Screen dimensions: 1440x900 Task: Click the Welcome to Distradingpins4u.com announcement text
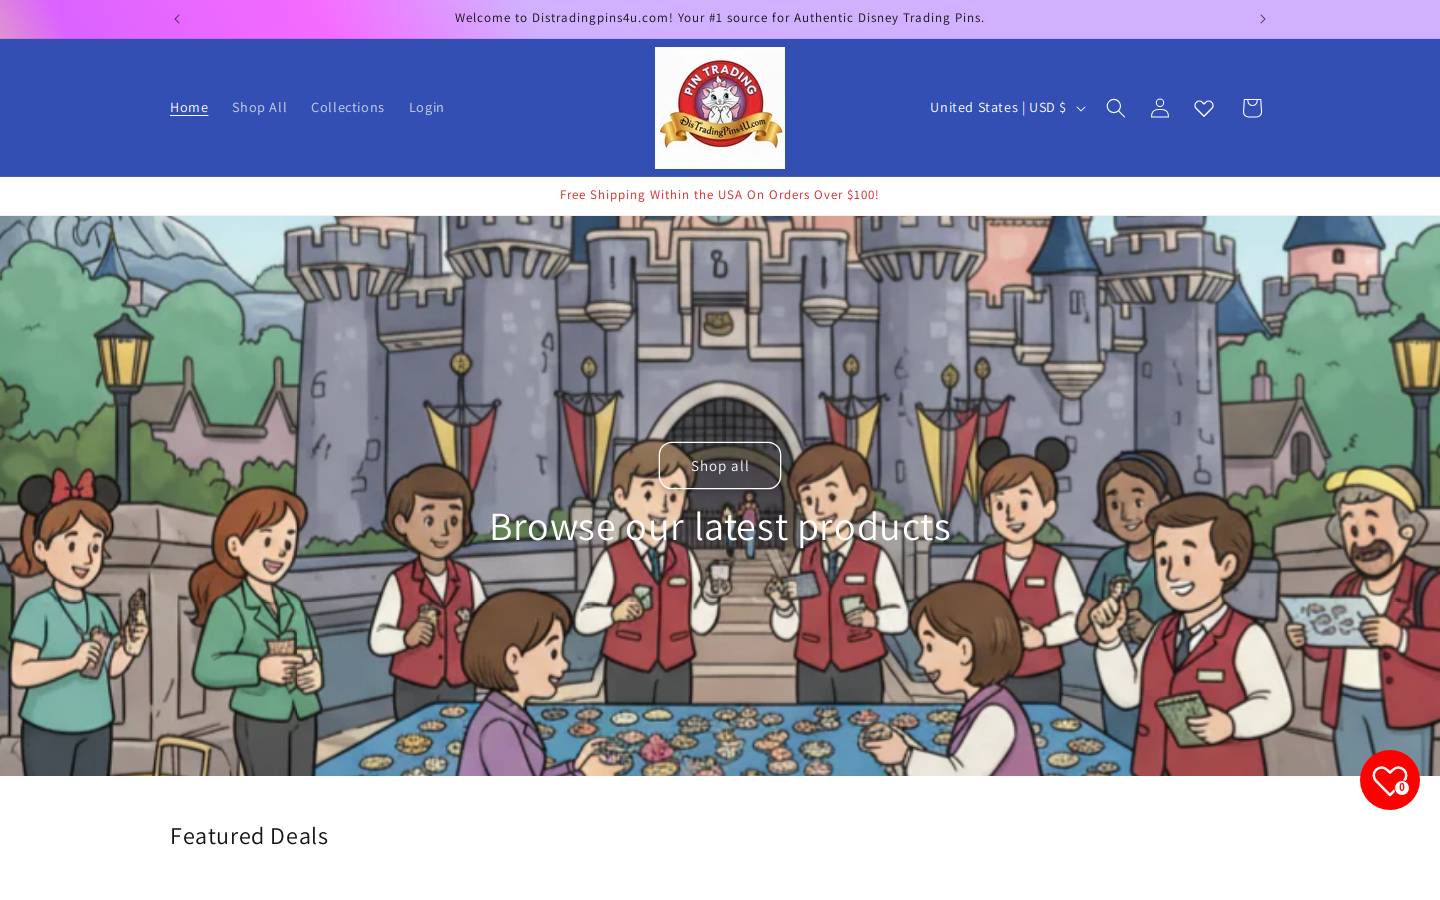[720, 18]
